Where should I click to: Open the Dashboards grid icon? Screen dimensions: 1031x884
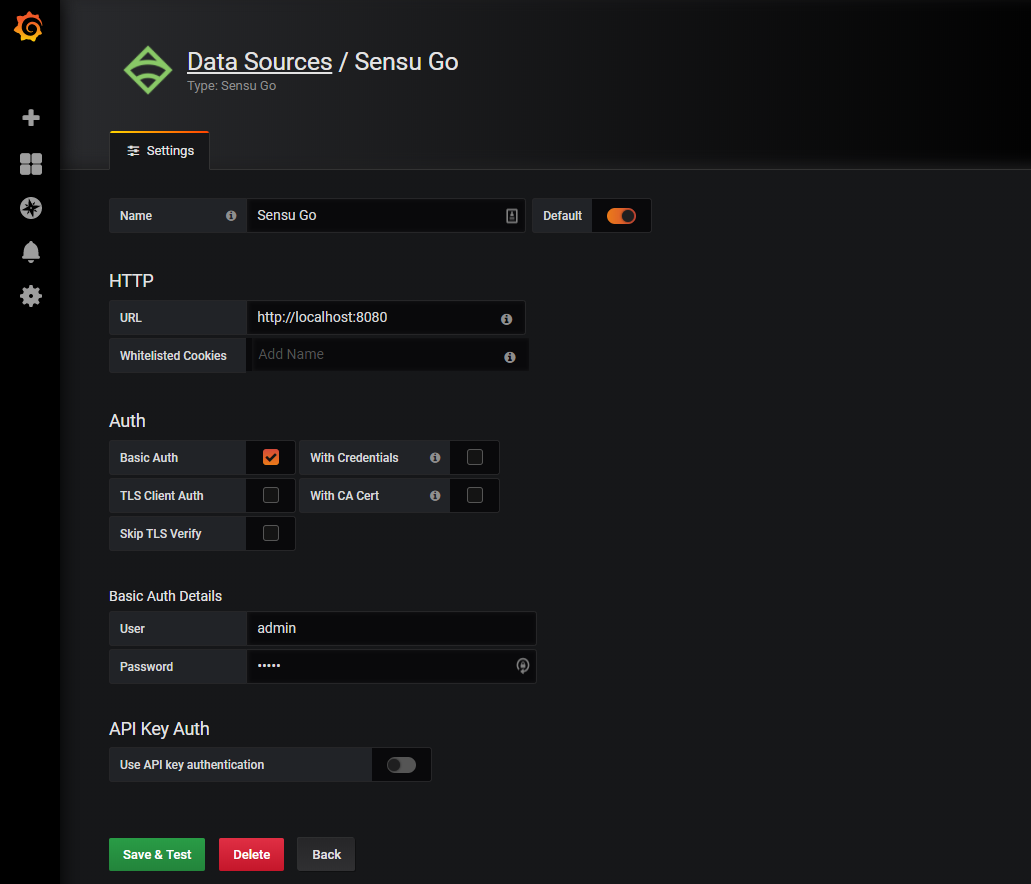(x=31, y=164)
